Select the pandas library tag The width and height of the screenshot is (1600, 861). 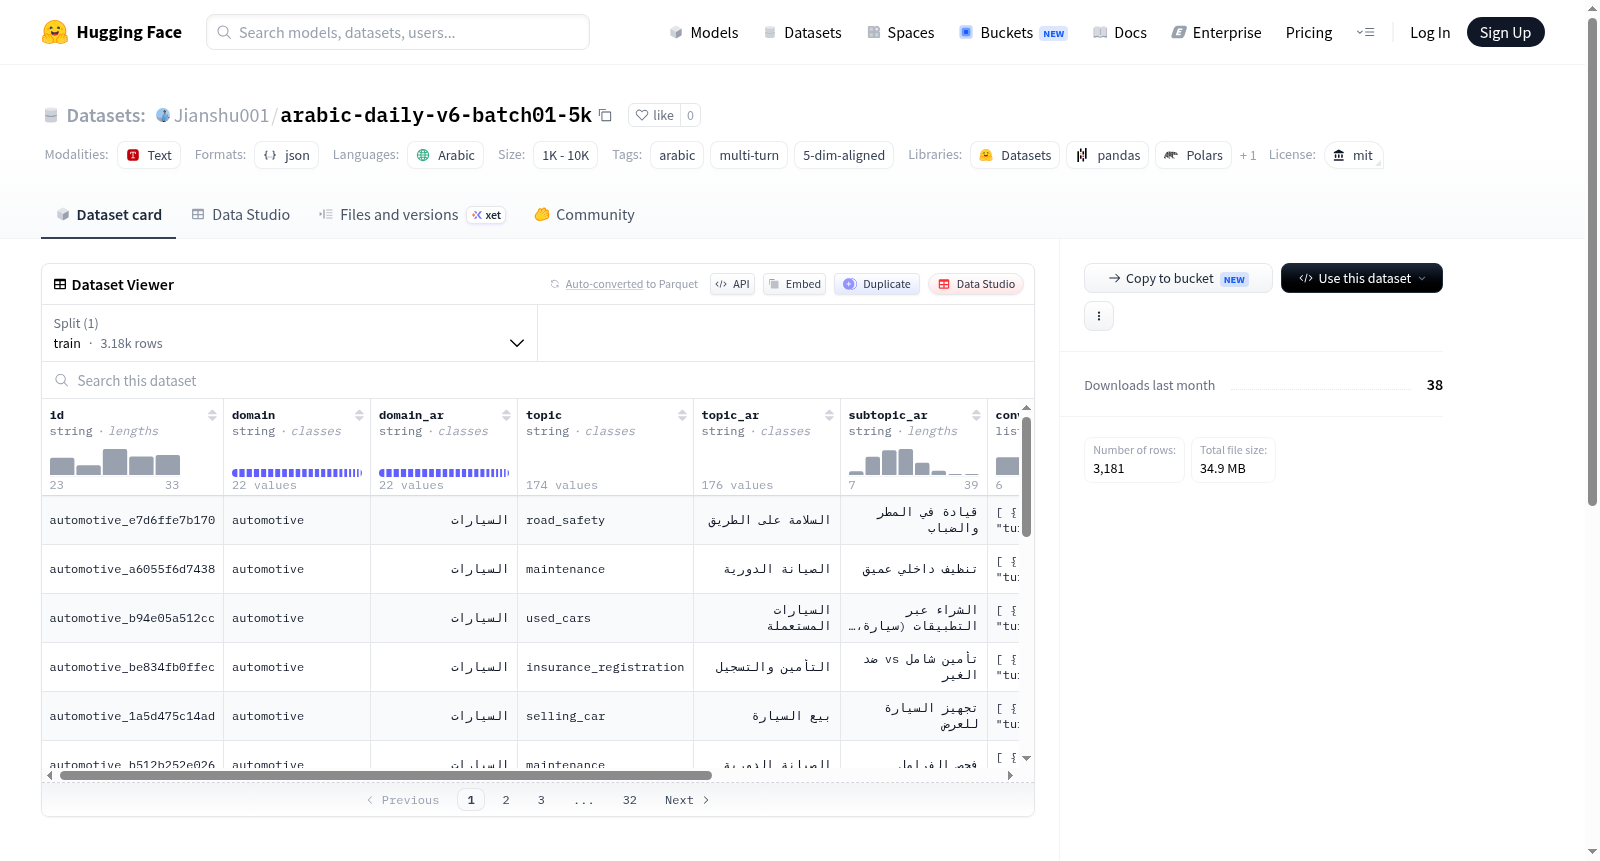click(1107, 155)
